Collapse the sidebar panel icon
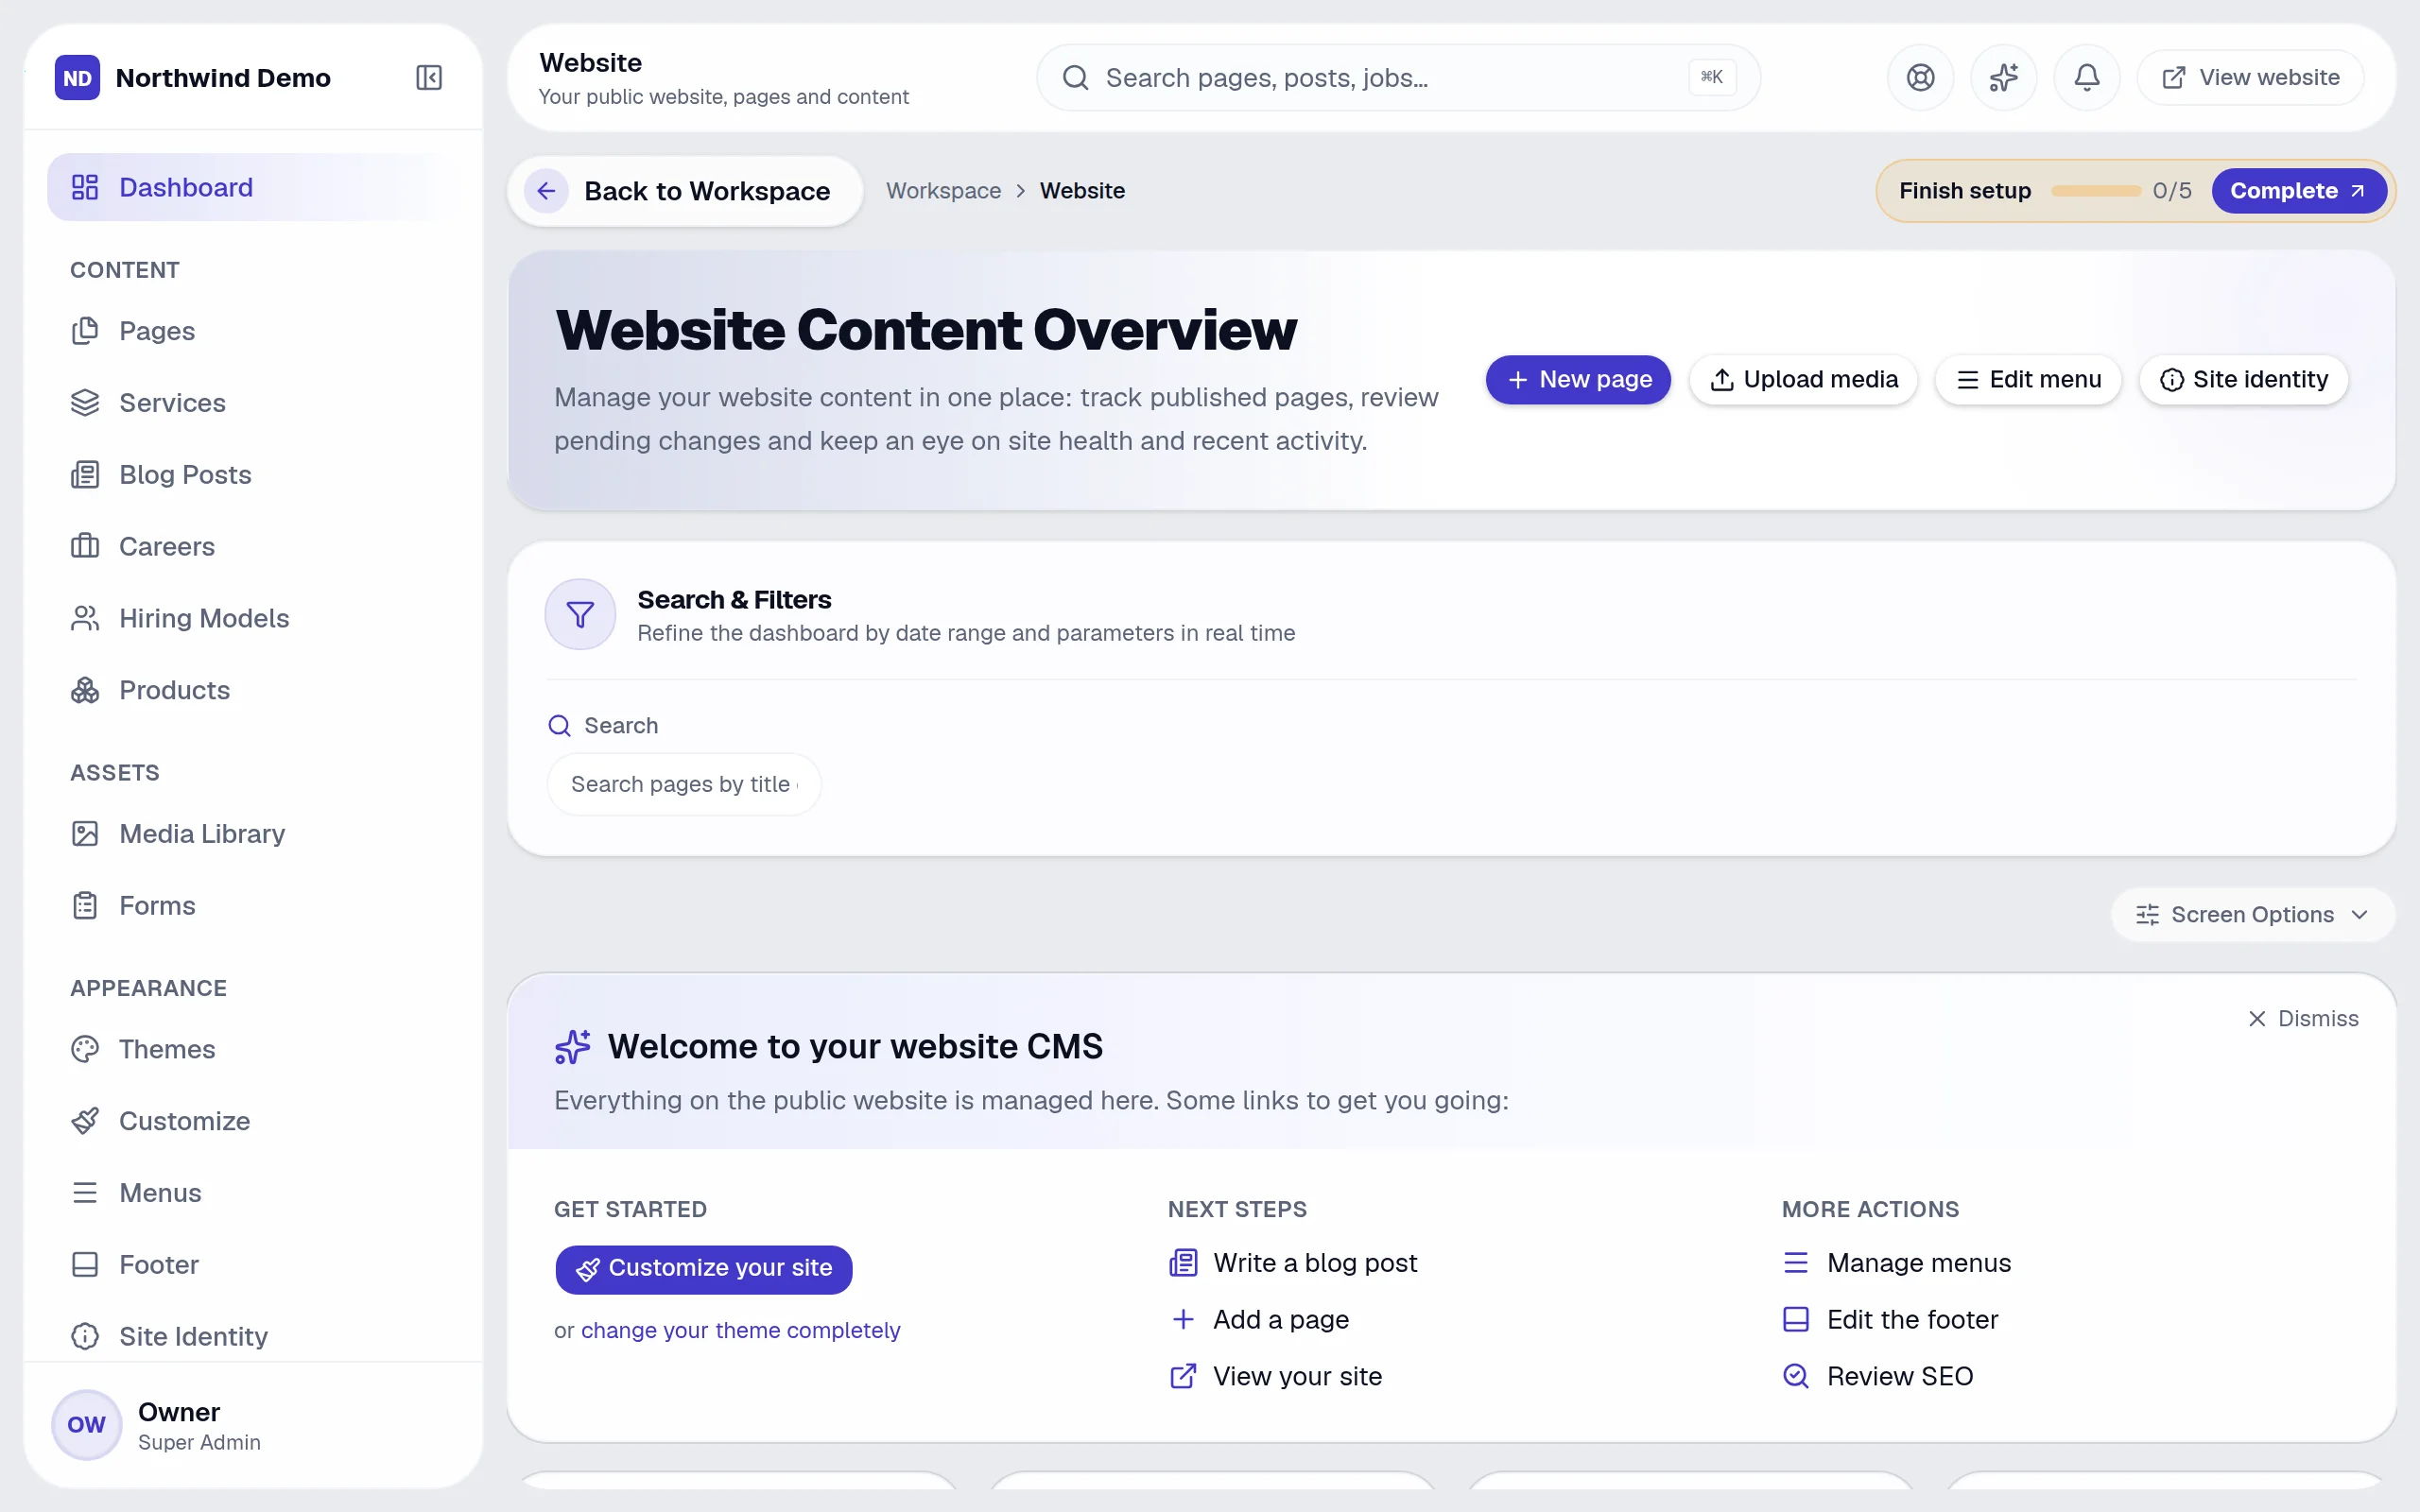 click(x=429, y=78)
